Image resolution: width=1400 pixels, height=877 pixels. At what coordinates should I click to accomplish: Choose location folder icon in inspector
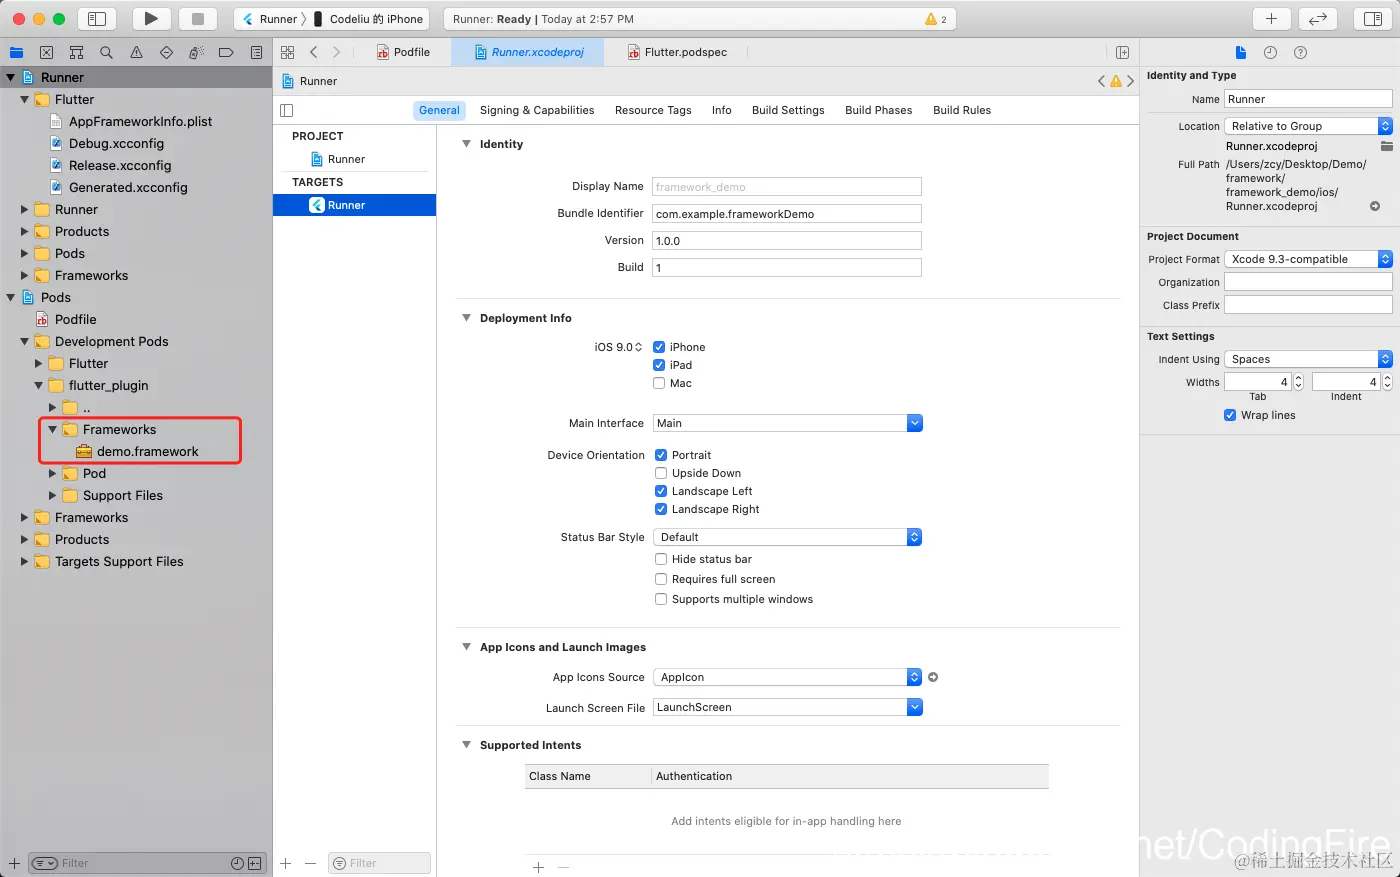pyautogui.click(x=1386, y=146)
